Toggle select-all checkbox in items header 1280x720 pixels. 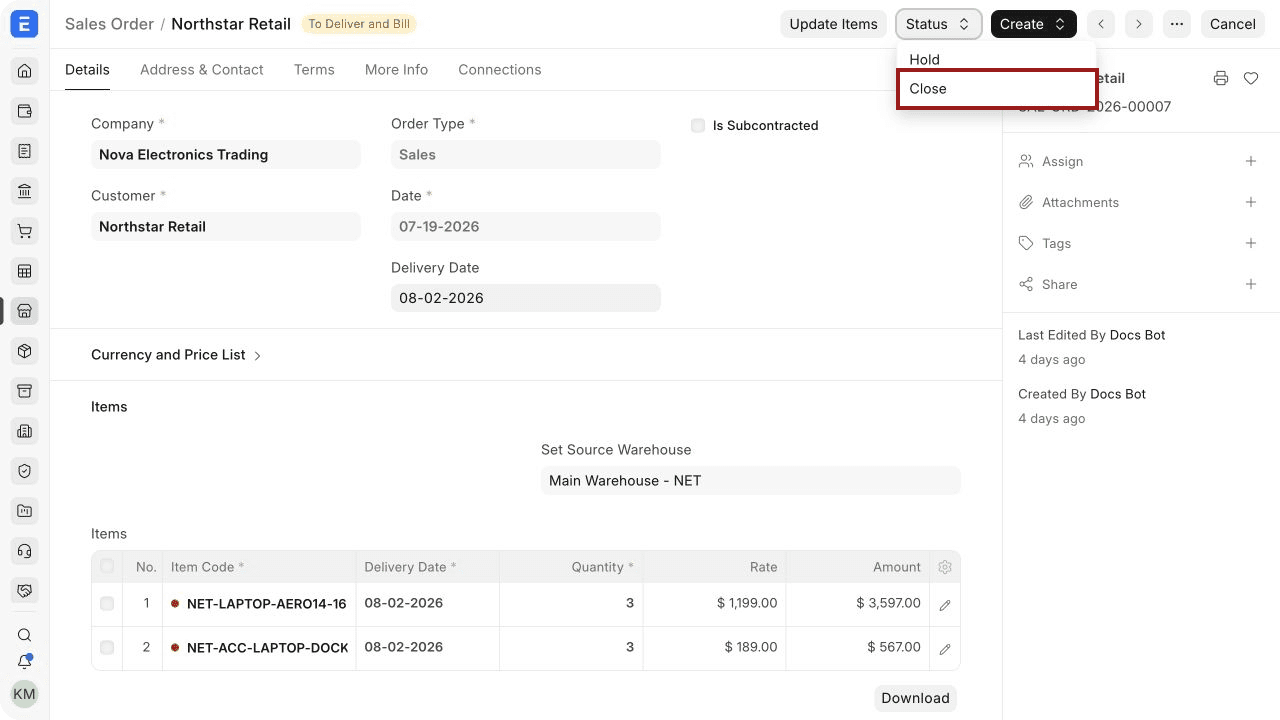(107, 567)
